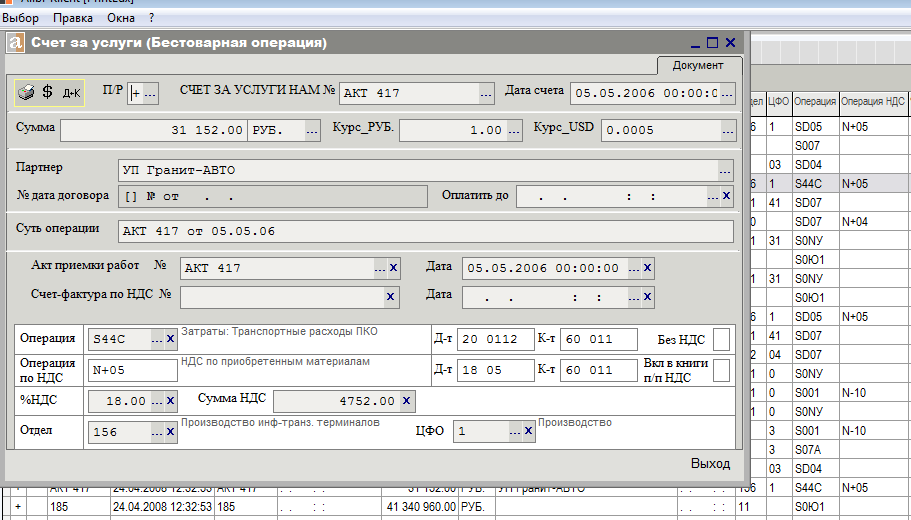Open Курс_РУБ. ellipsis button
Image resolution: width=911 pixels, height=520 pixels.
[x=514, y=130]
